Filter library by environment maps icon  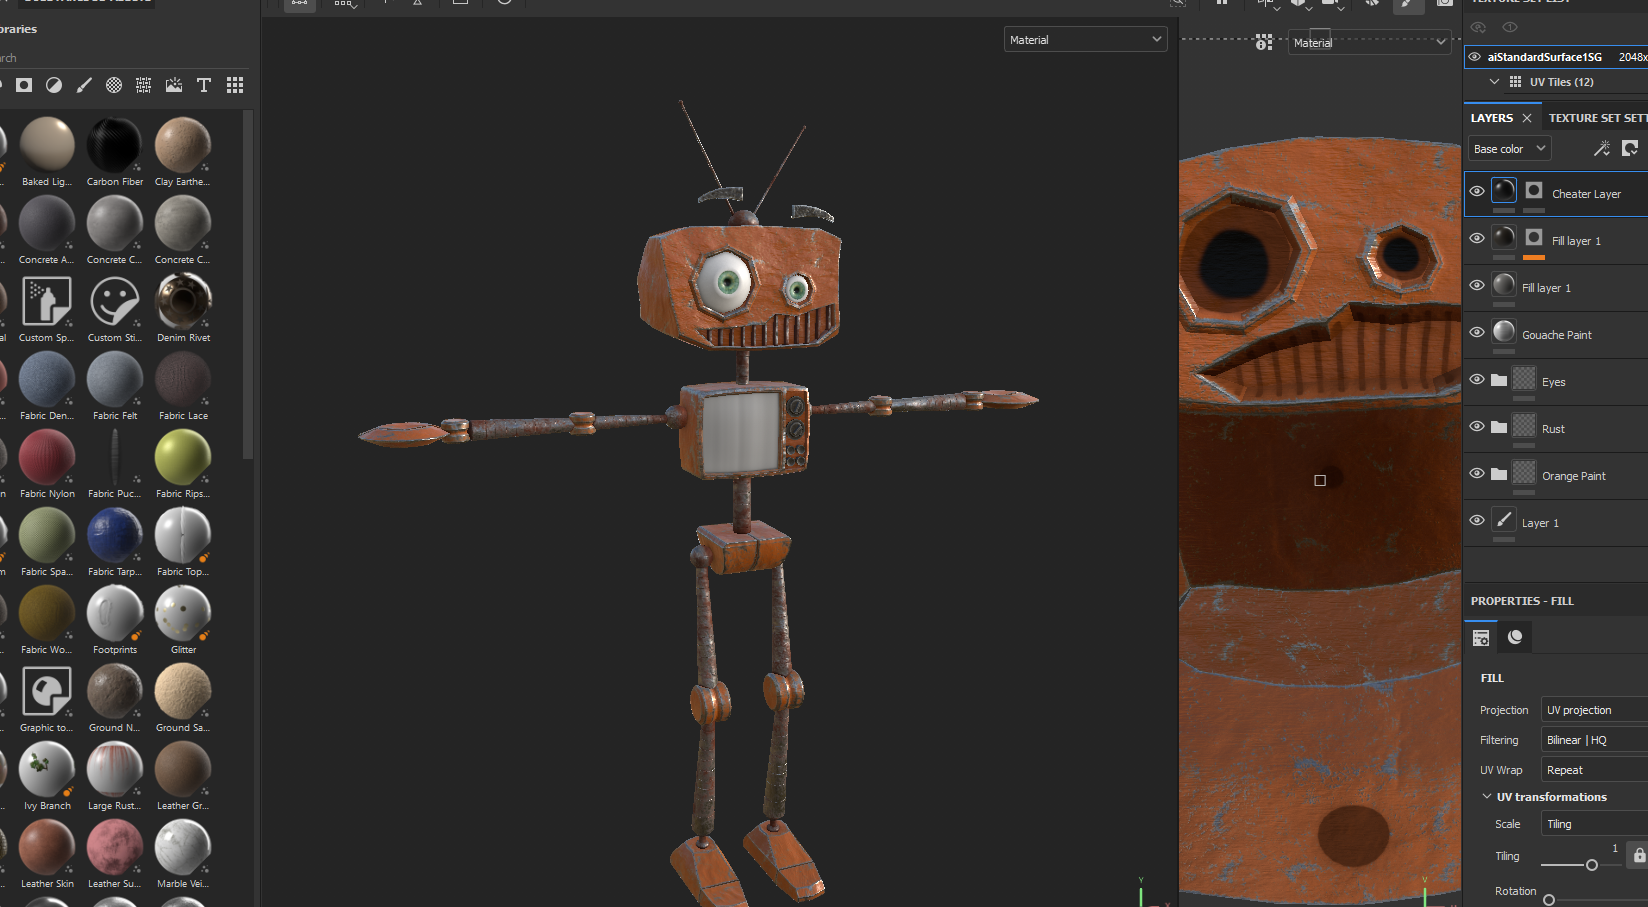click(174, 85)
